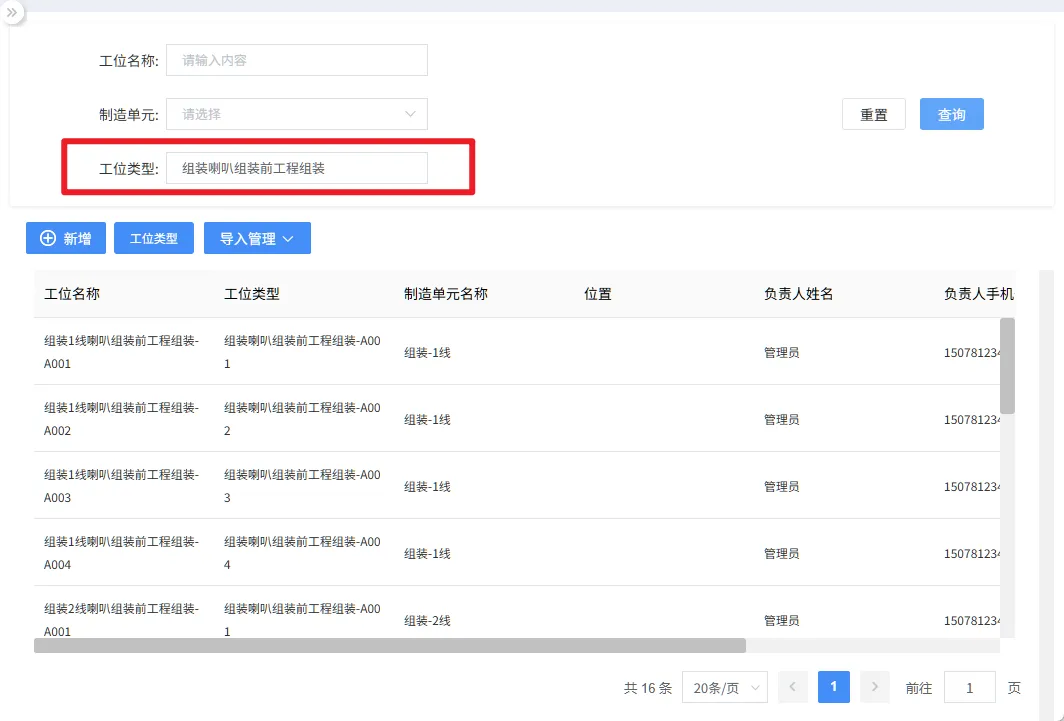Click the vertical table scrollbar thumb
This screenshot has height=721, width=1064.
(1007, 365)
